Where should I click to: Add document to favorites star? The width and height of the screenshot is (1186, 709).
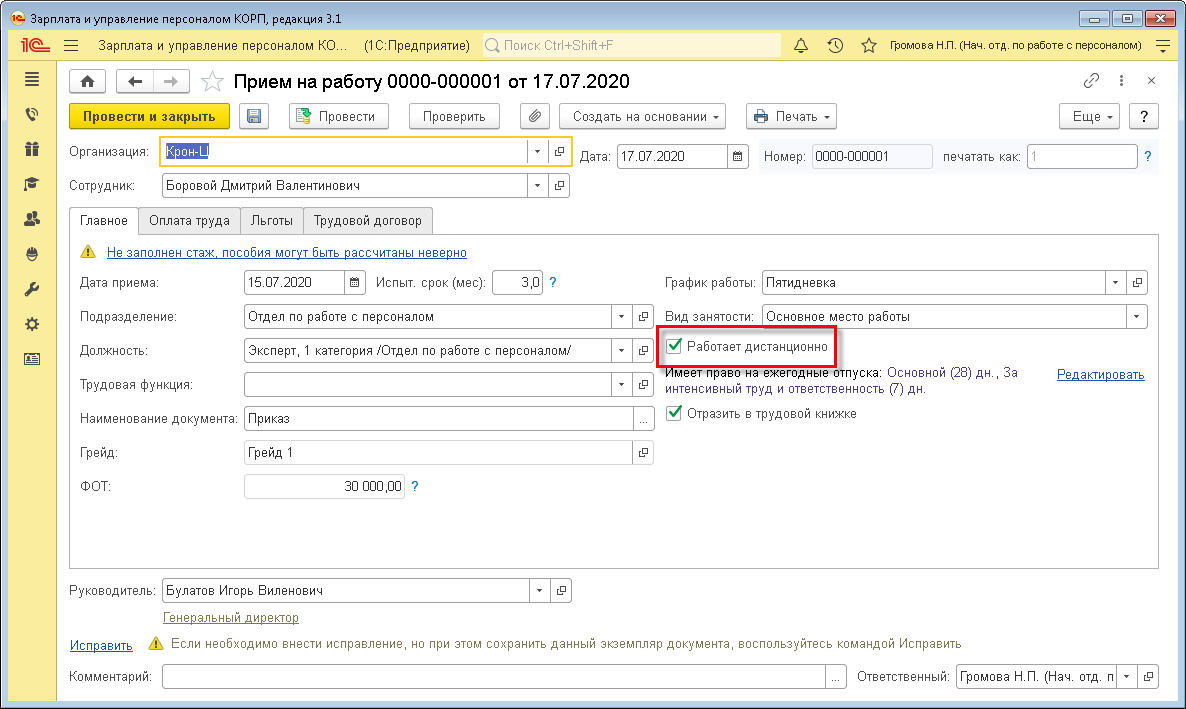[x=211, y=82]
